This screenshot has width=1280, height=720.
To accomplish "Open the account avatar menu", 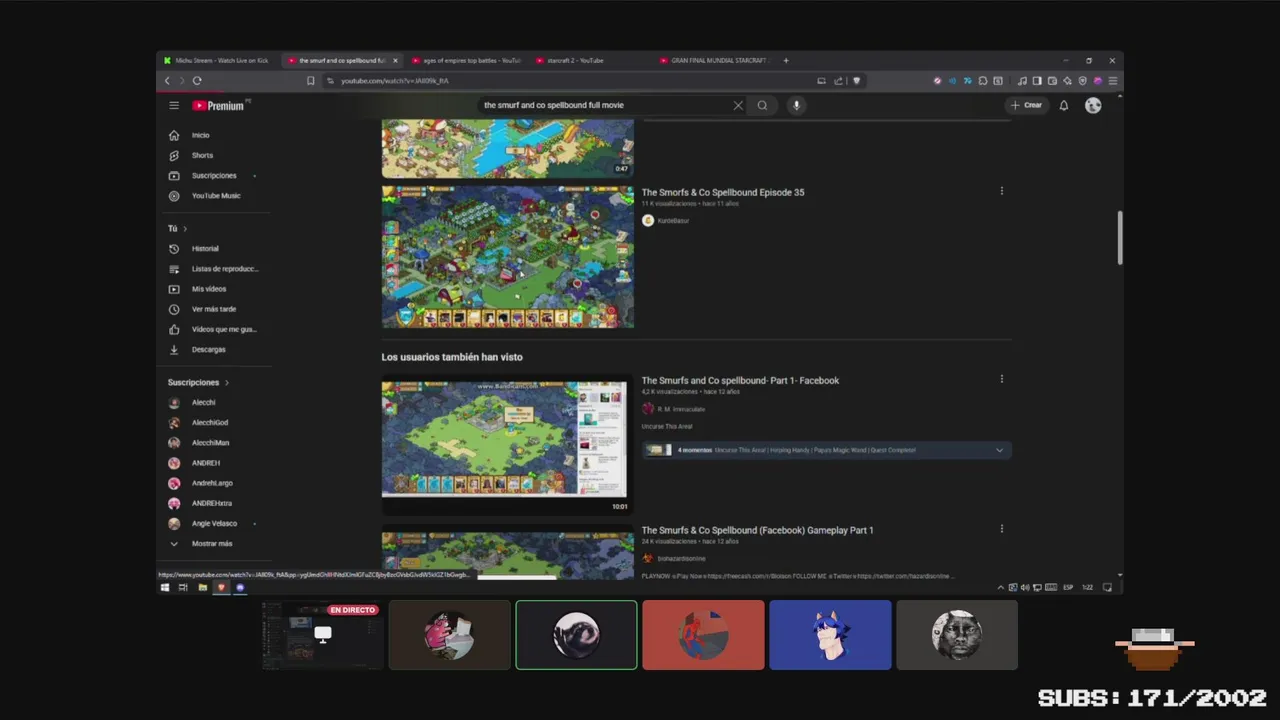I will [x=1093, y=105].
